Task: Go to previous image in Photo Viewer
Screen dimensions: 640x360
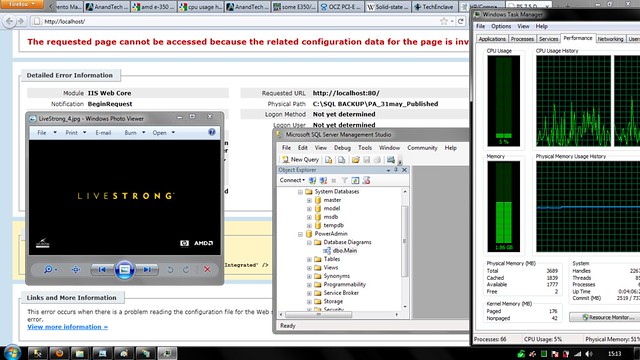Action: [102, 269]
